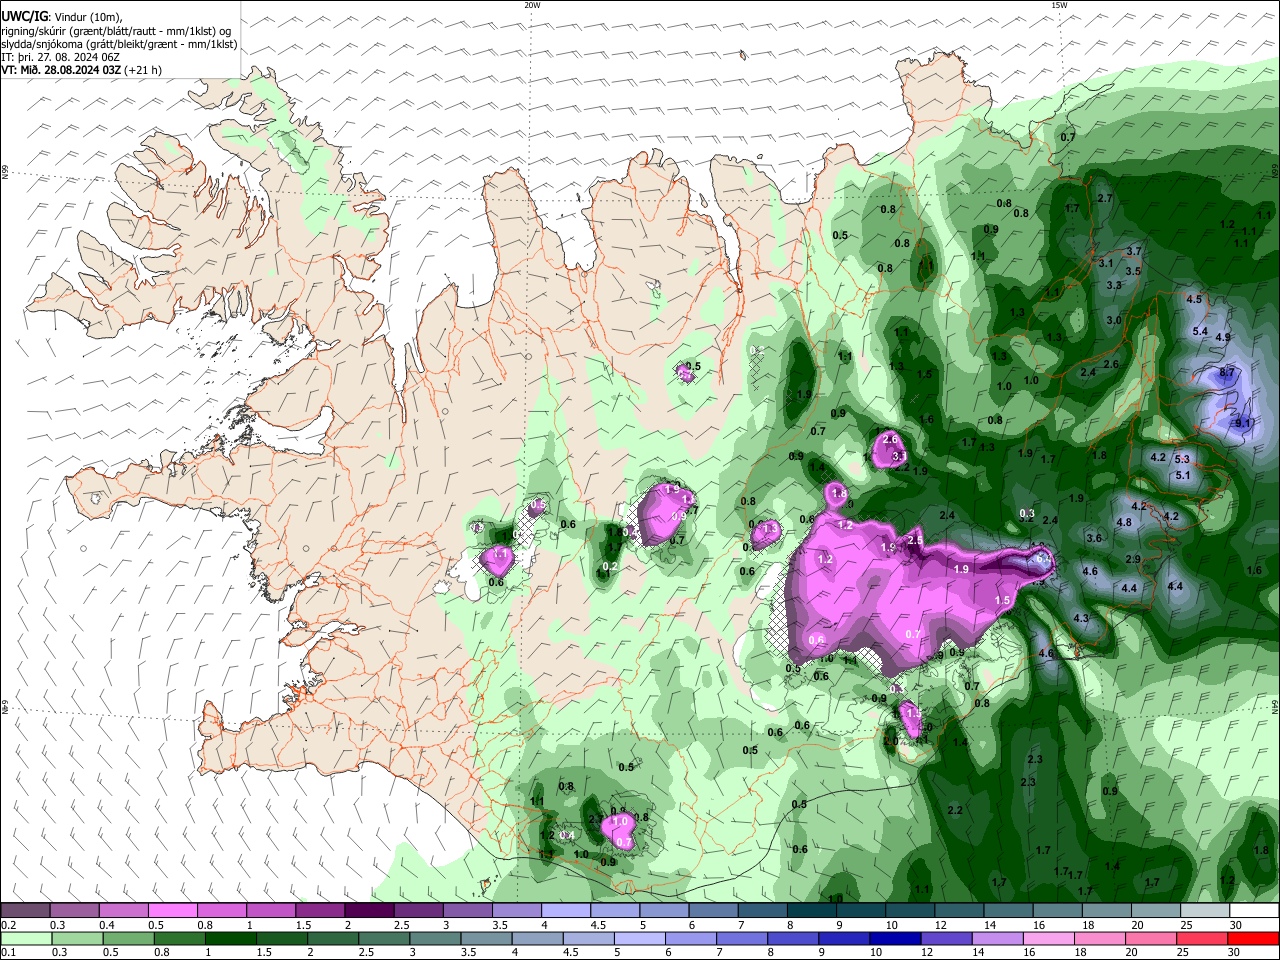Screen dimensions: 1280x960
Task: Click the 4.3 value near the southeast coast
Action: pyautogui.click(x=1081, y=618)
